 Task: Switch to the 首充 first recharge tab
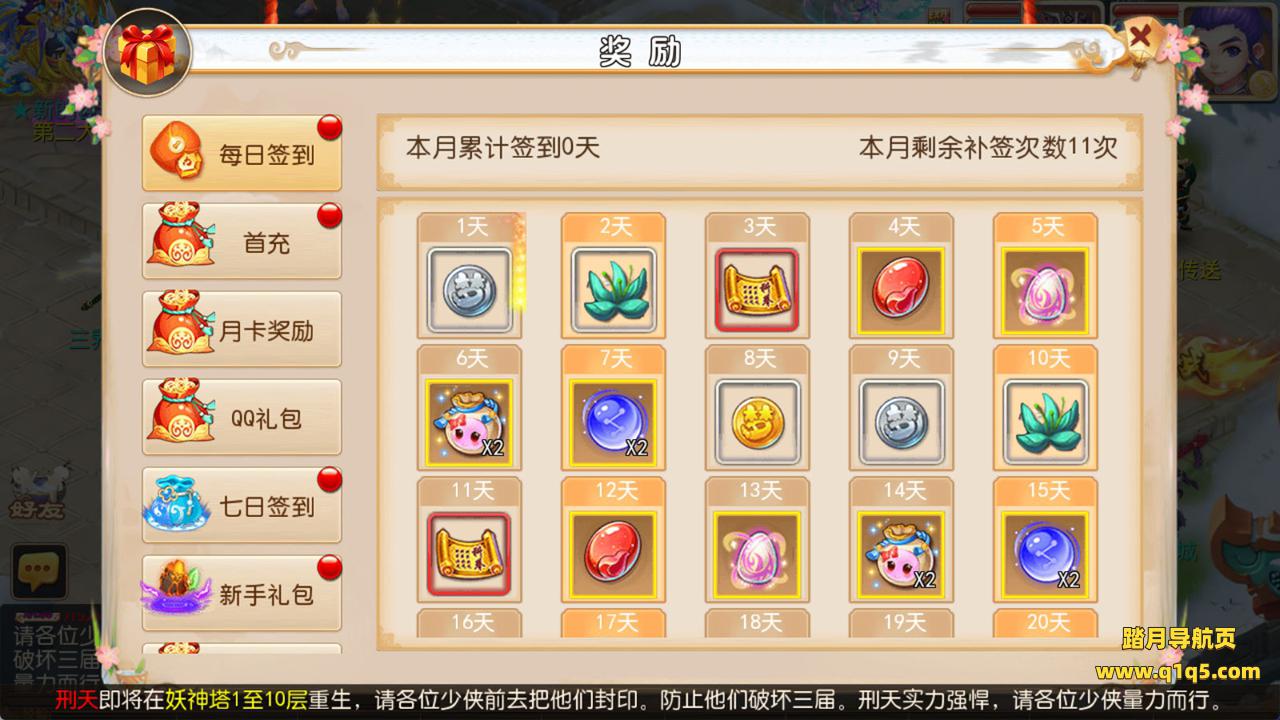pos(242,242)
